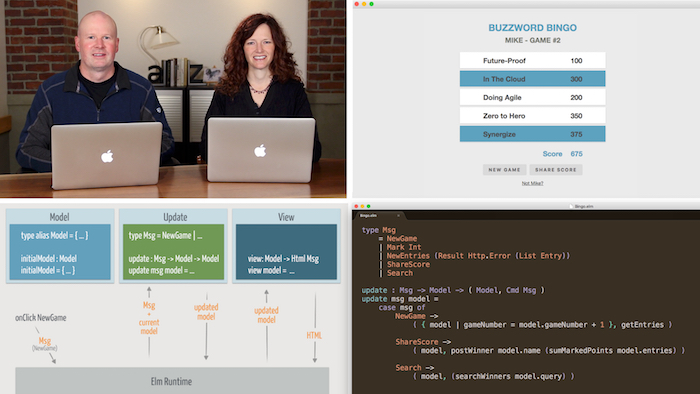Click the Elm Runtime bar in diagram
Screen dimensions: 700x394
click(x=172, y=381)
